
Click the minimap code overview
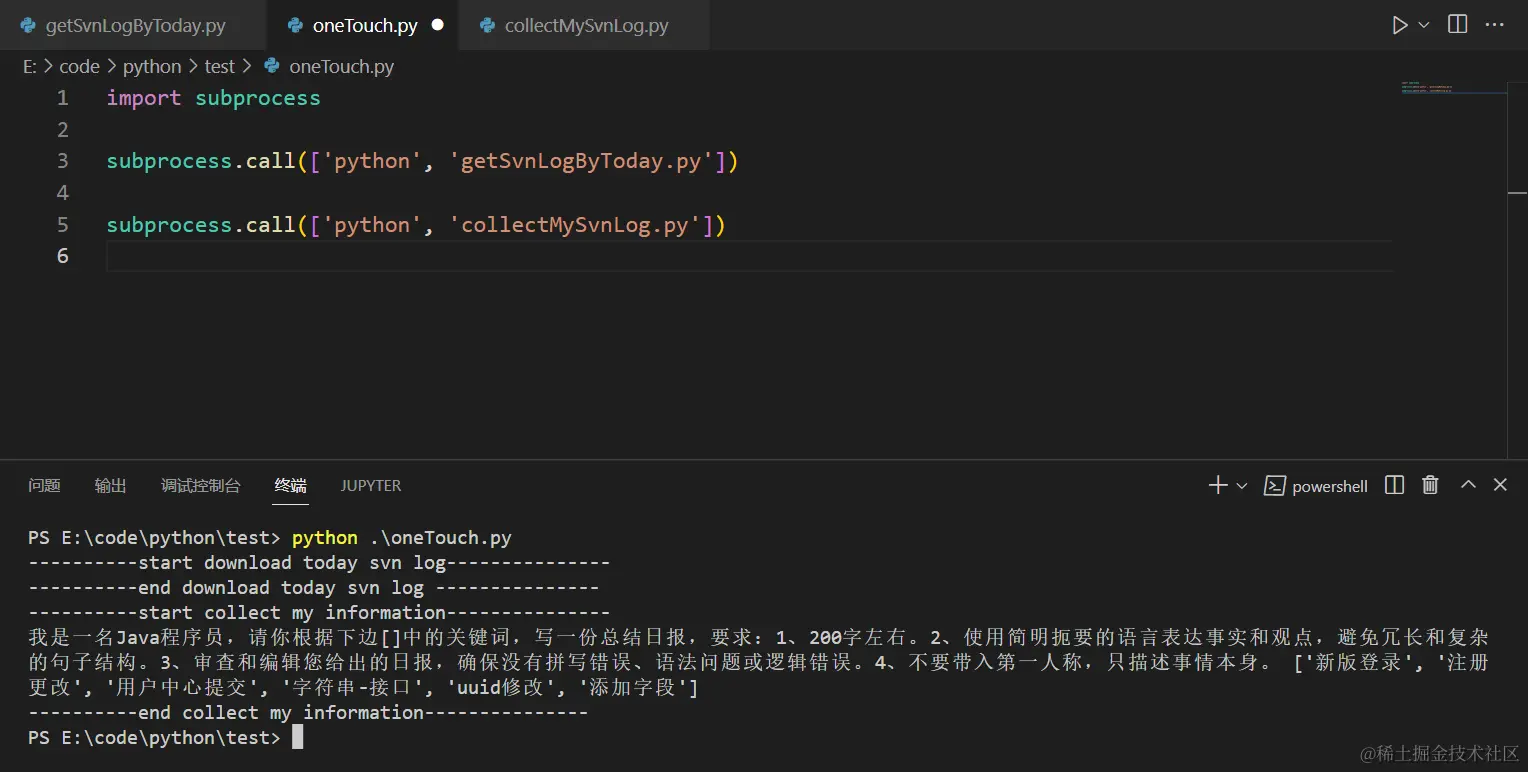pos(1452,90)
